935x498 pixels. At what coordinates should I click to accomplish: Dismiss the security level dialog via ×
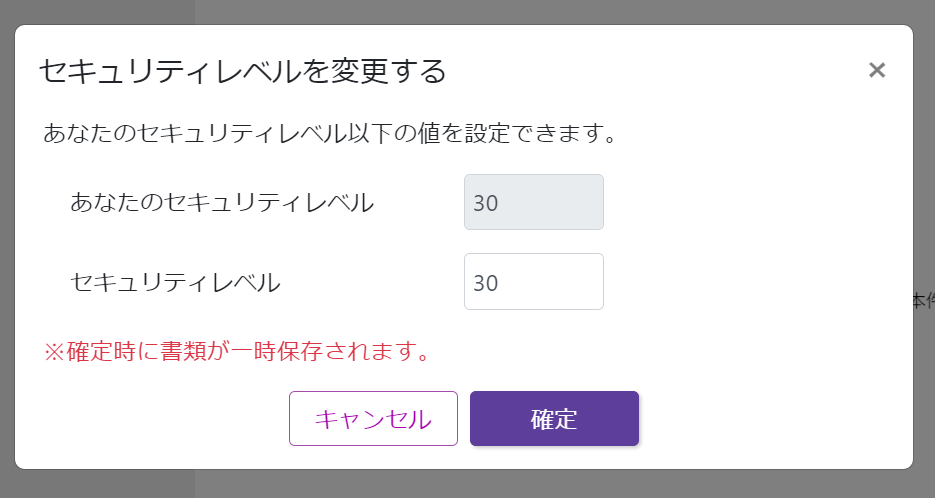point(877,70)
